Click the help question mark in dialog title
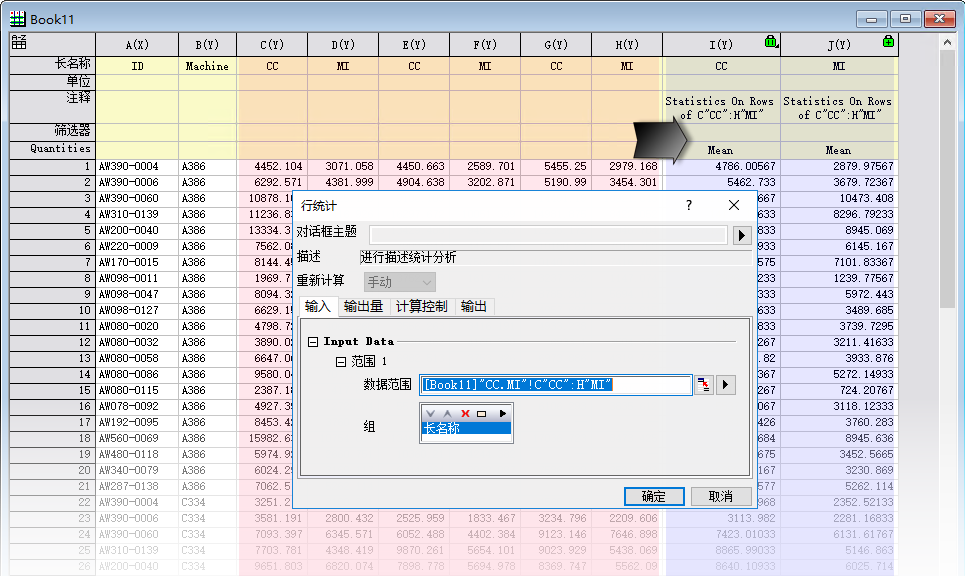Image resolution: width=965 pixels, height=576 pixels. [688, 205]
